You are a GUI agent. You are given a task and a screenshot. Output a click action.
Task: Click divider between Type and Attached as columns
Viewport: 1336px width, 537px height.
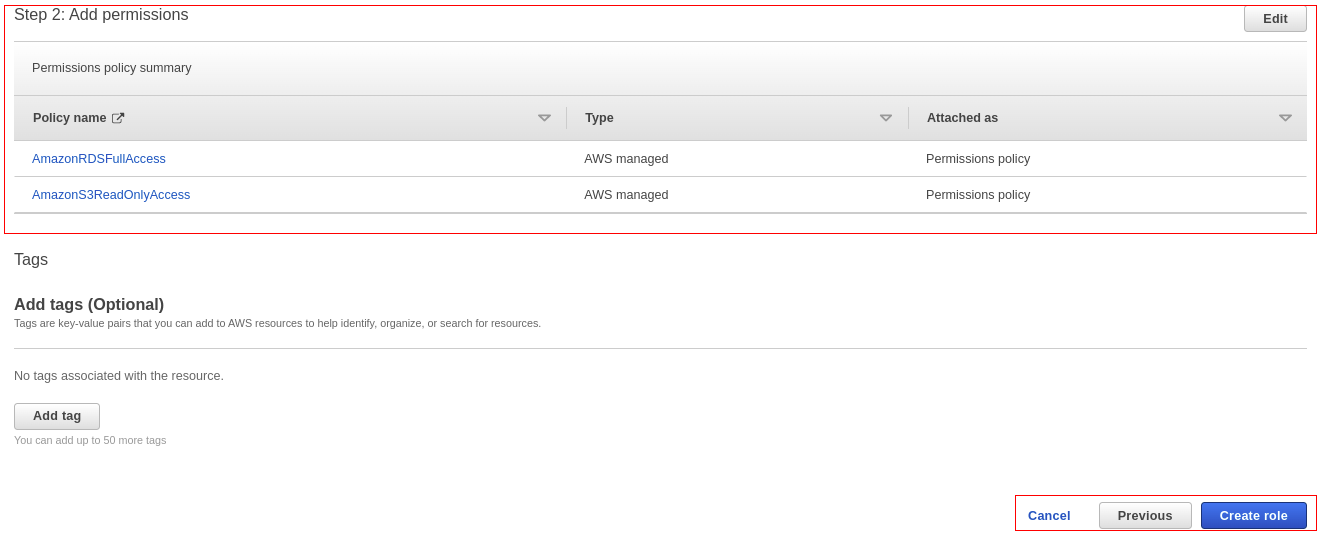coord(908,118)
